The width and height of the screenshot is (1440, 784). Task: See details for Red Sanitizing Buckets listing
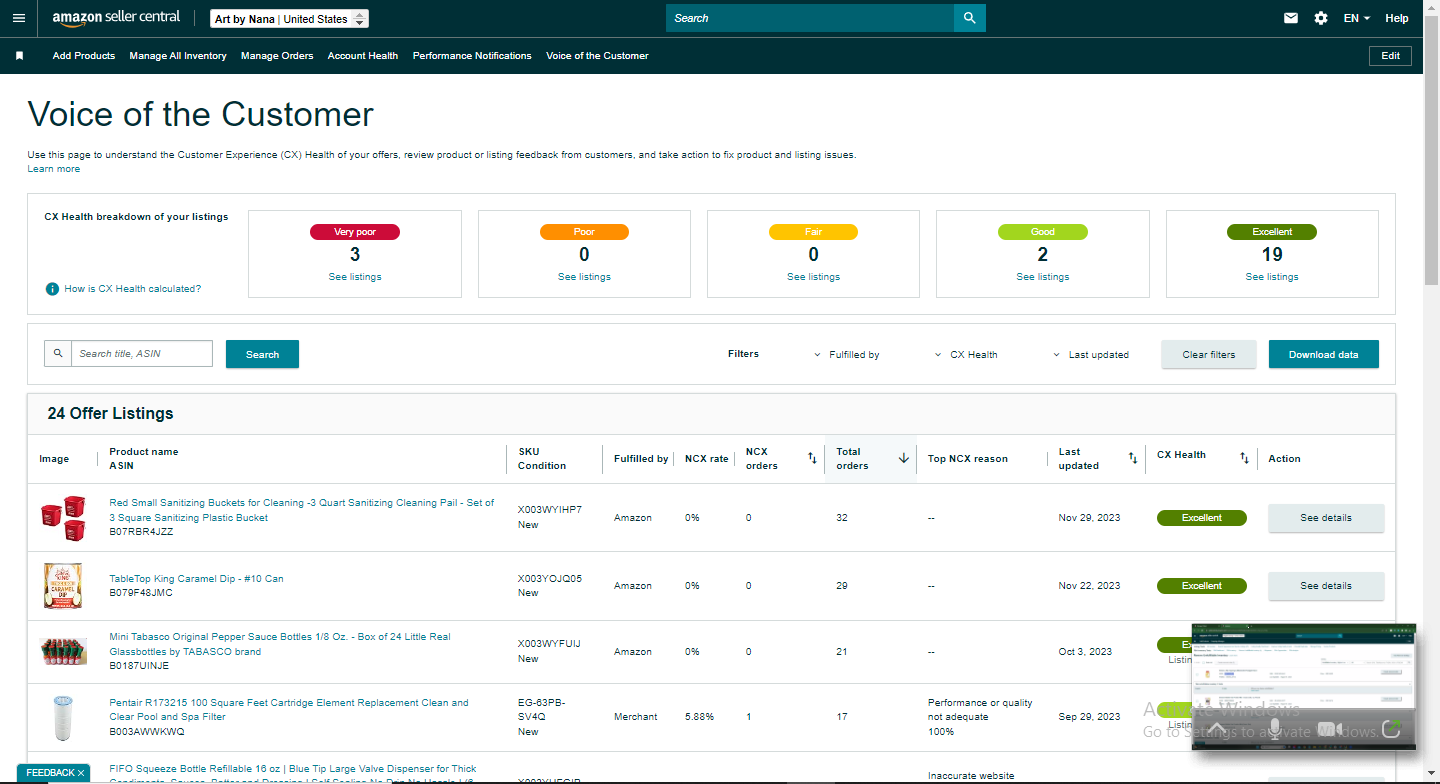[x=1326, y=518]
